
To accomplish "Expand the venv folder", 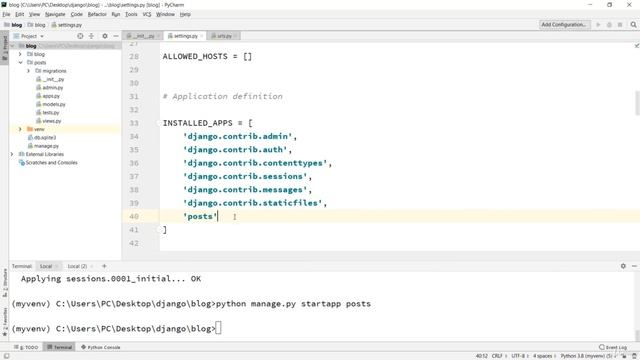I will tap(20, 129).
